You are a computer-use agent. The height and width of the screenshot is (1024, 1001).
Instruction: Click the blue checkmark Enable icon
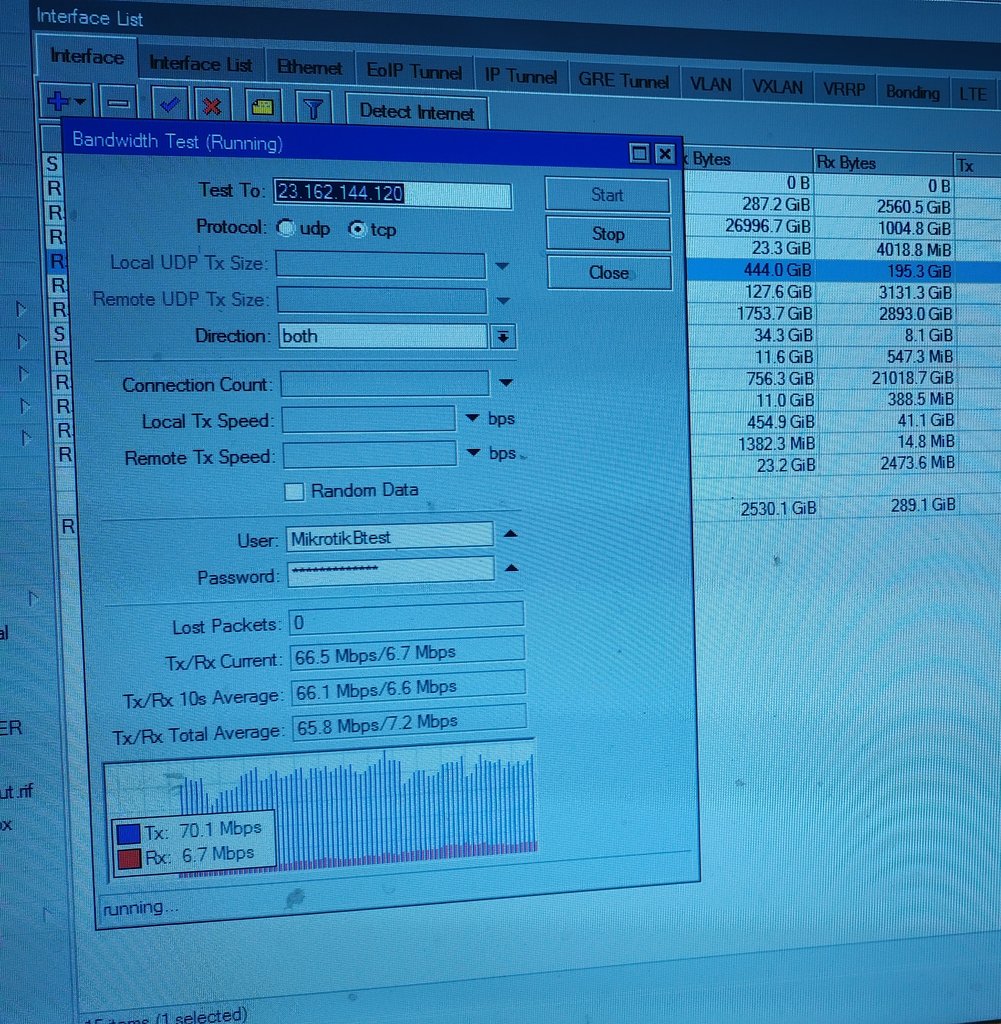(x=170, y=104)
